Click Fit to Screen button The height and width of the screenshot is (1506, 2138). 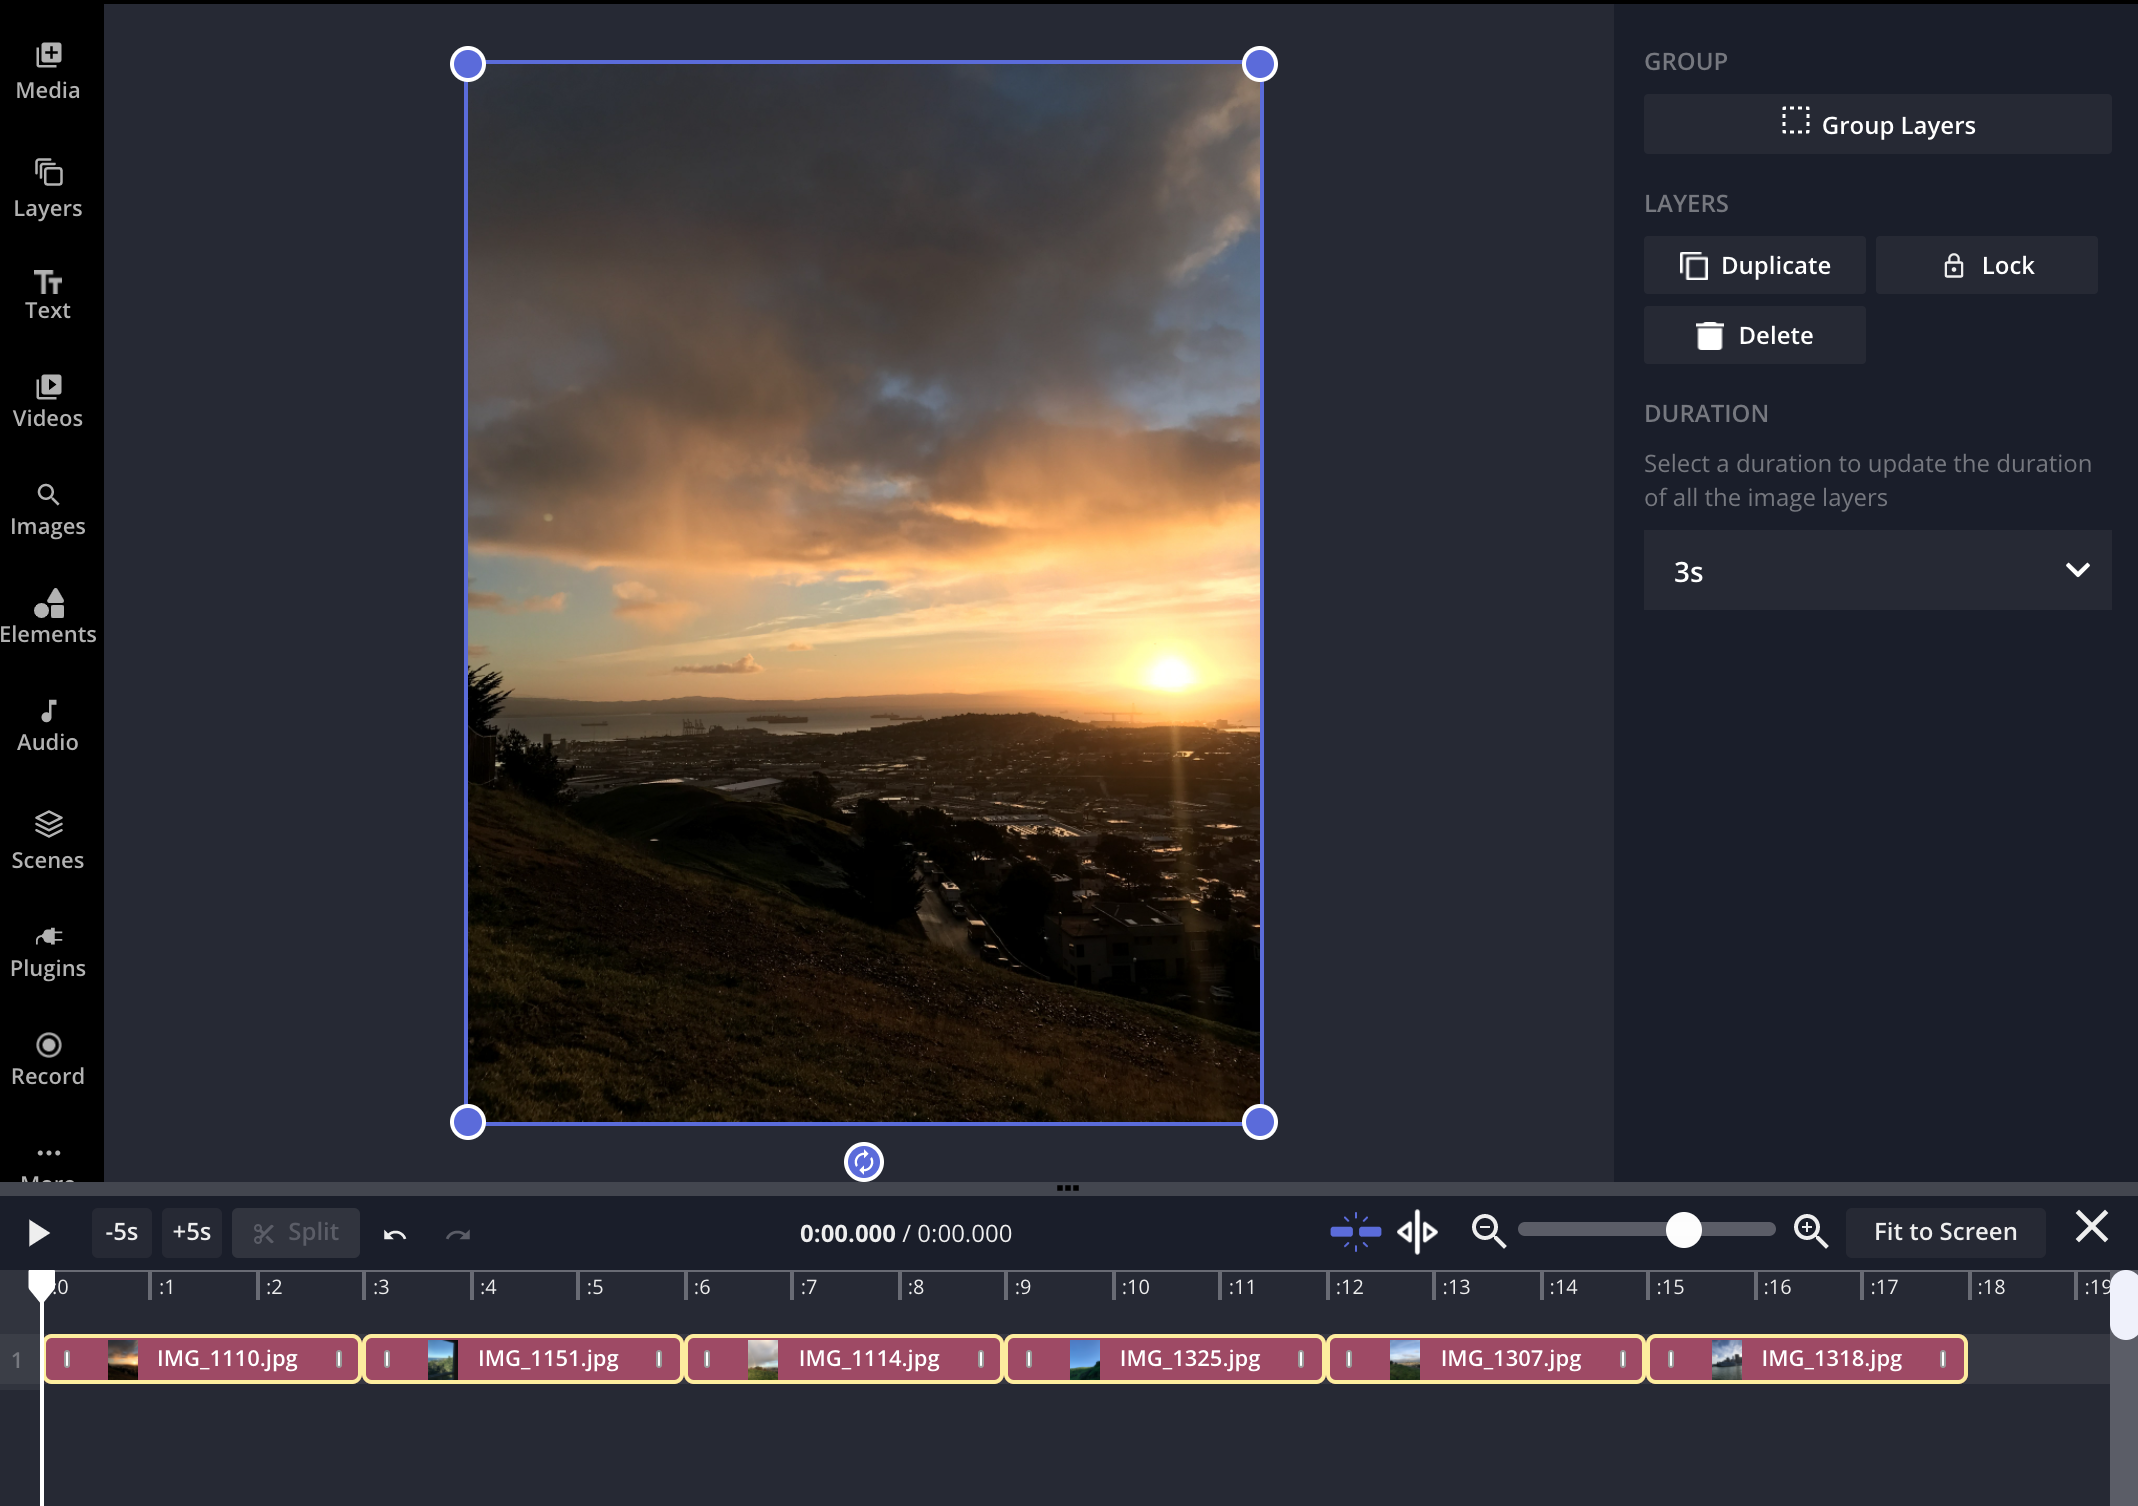pyautogui.click(x=1944, y=1232)
